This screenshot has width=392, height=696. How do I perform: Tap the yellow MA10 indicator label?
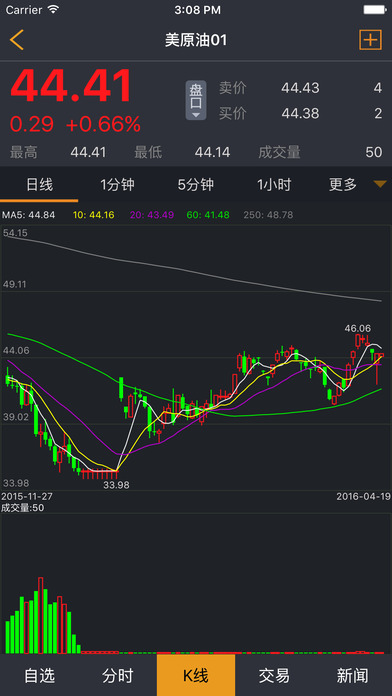(x=93, y=215)
